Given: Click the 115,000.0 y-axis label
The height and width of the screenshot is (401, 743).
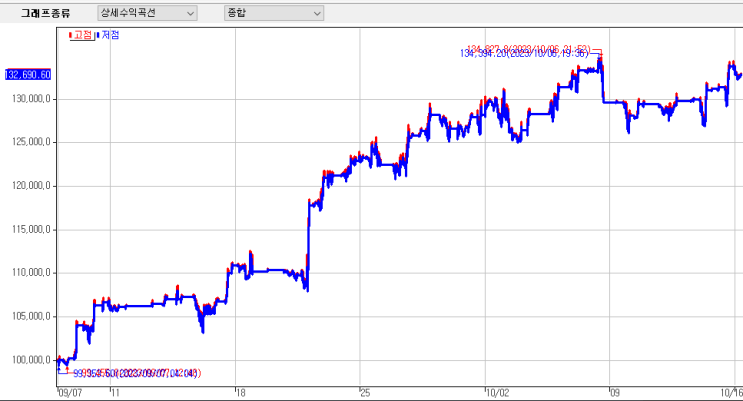Looking at the screenshot, I should pos(31,229).
